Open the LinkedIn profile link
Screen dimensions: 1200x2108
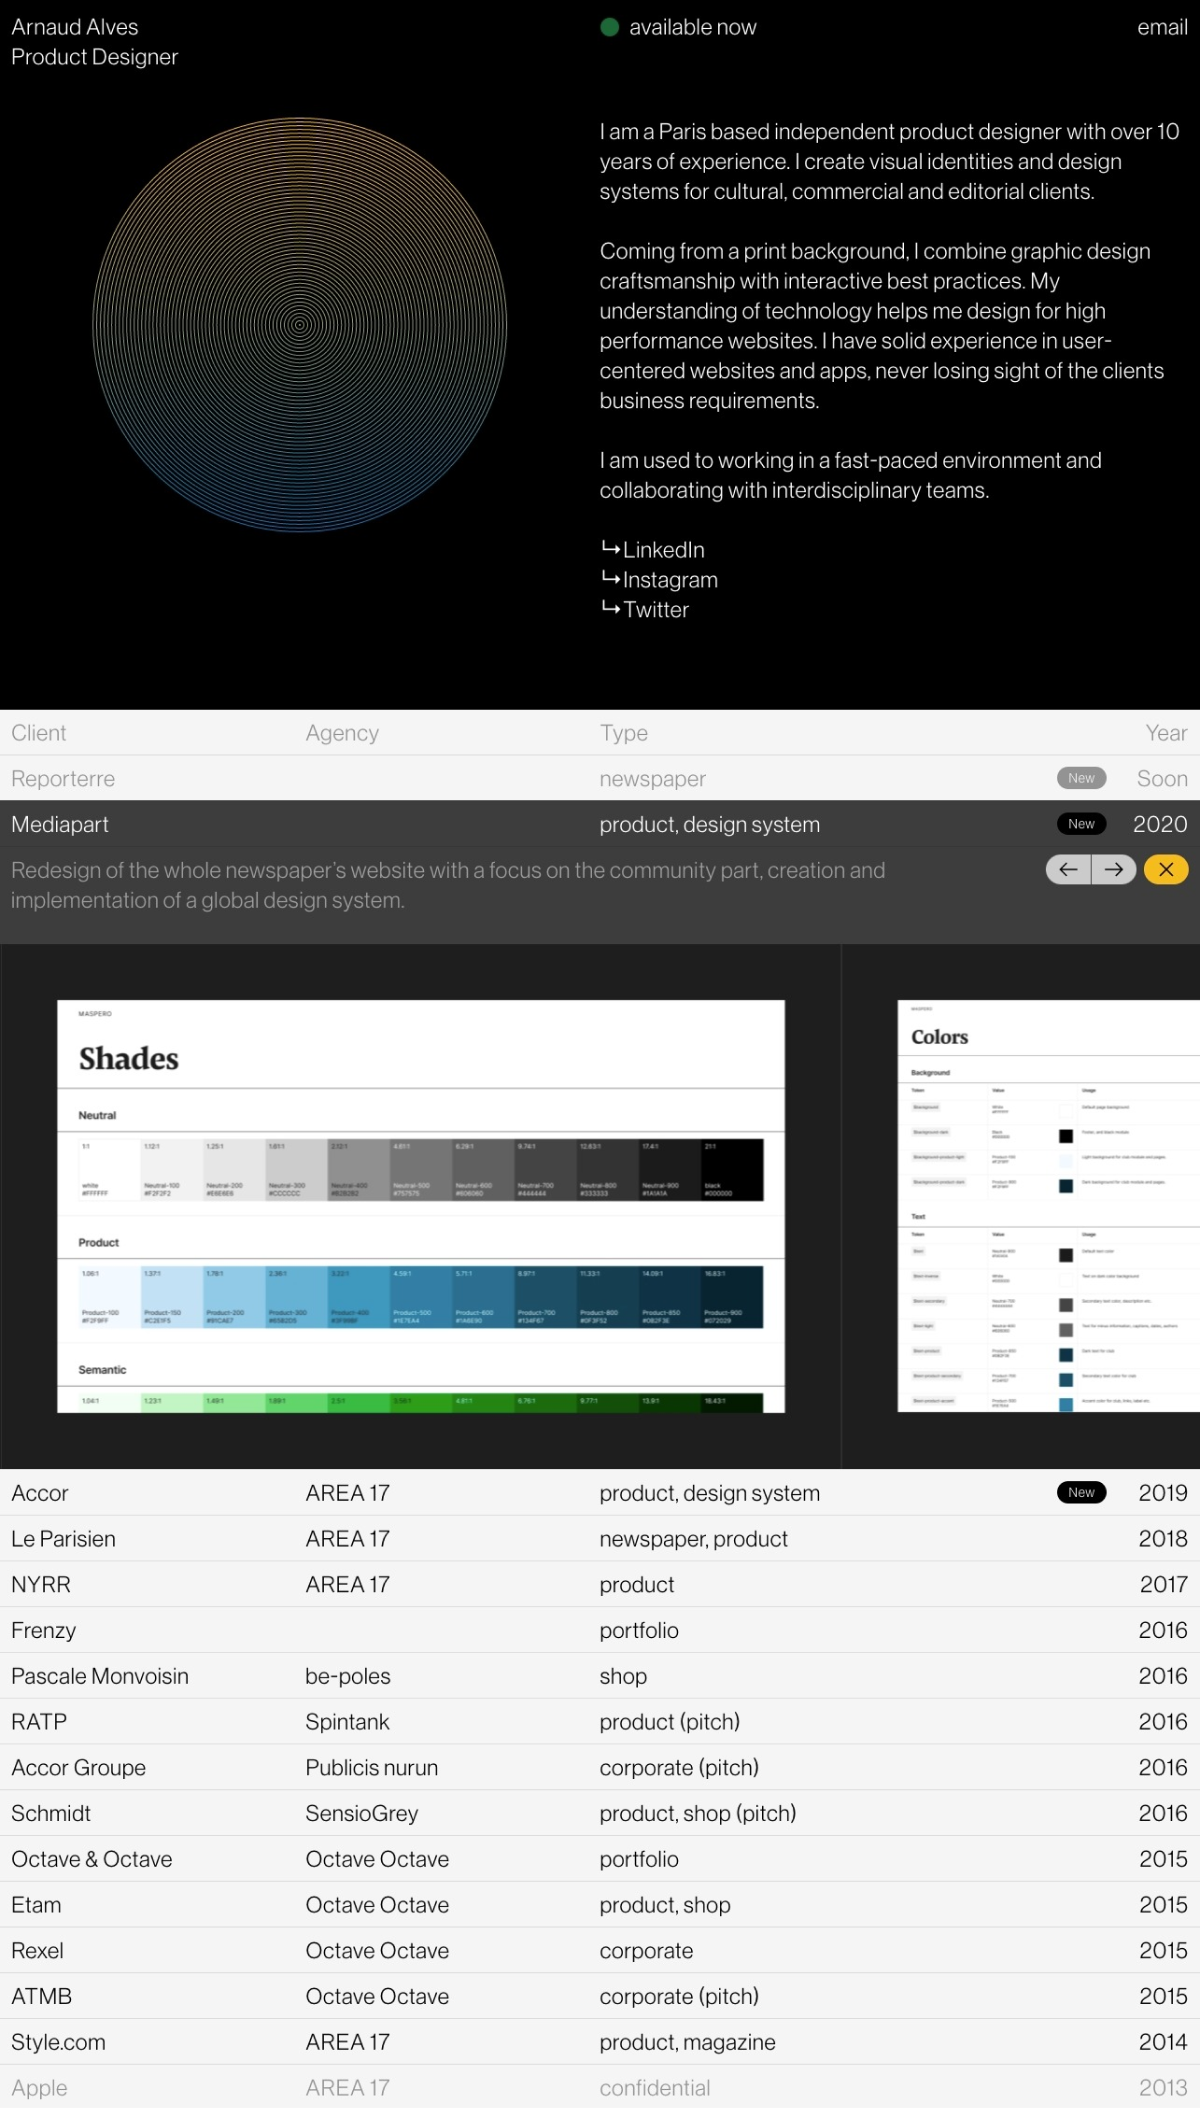coord(663,550)
